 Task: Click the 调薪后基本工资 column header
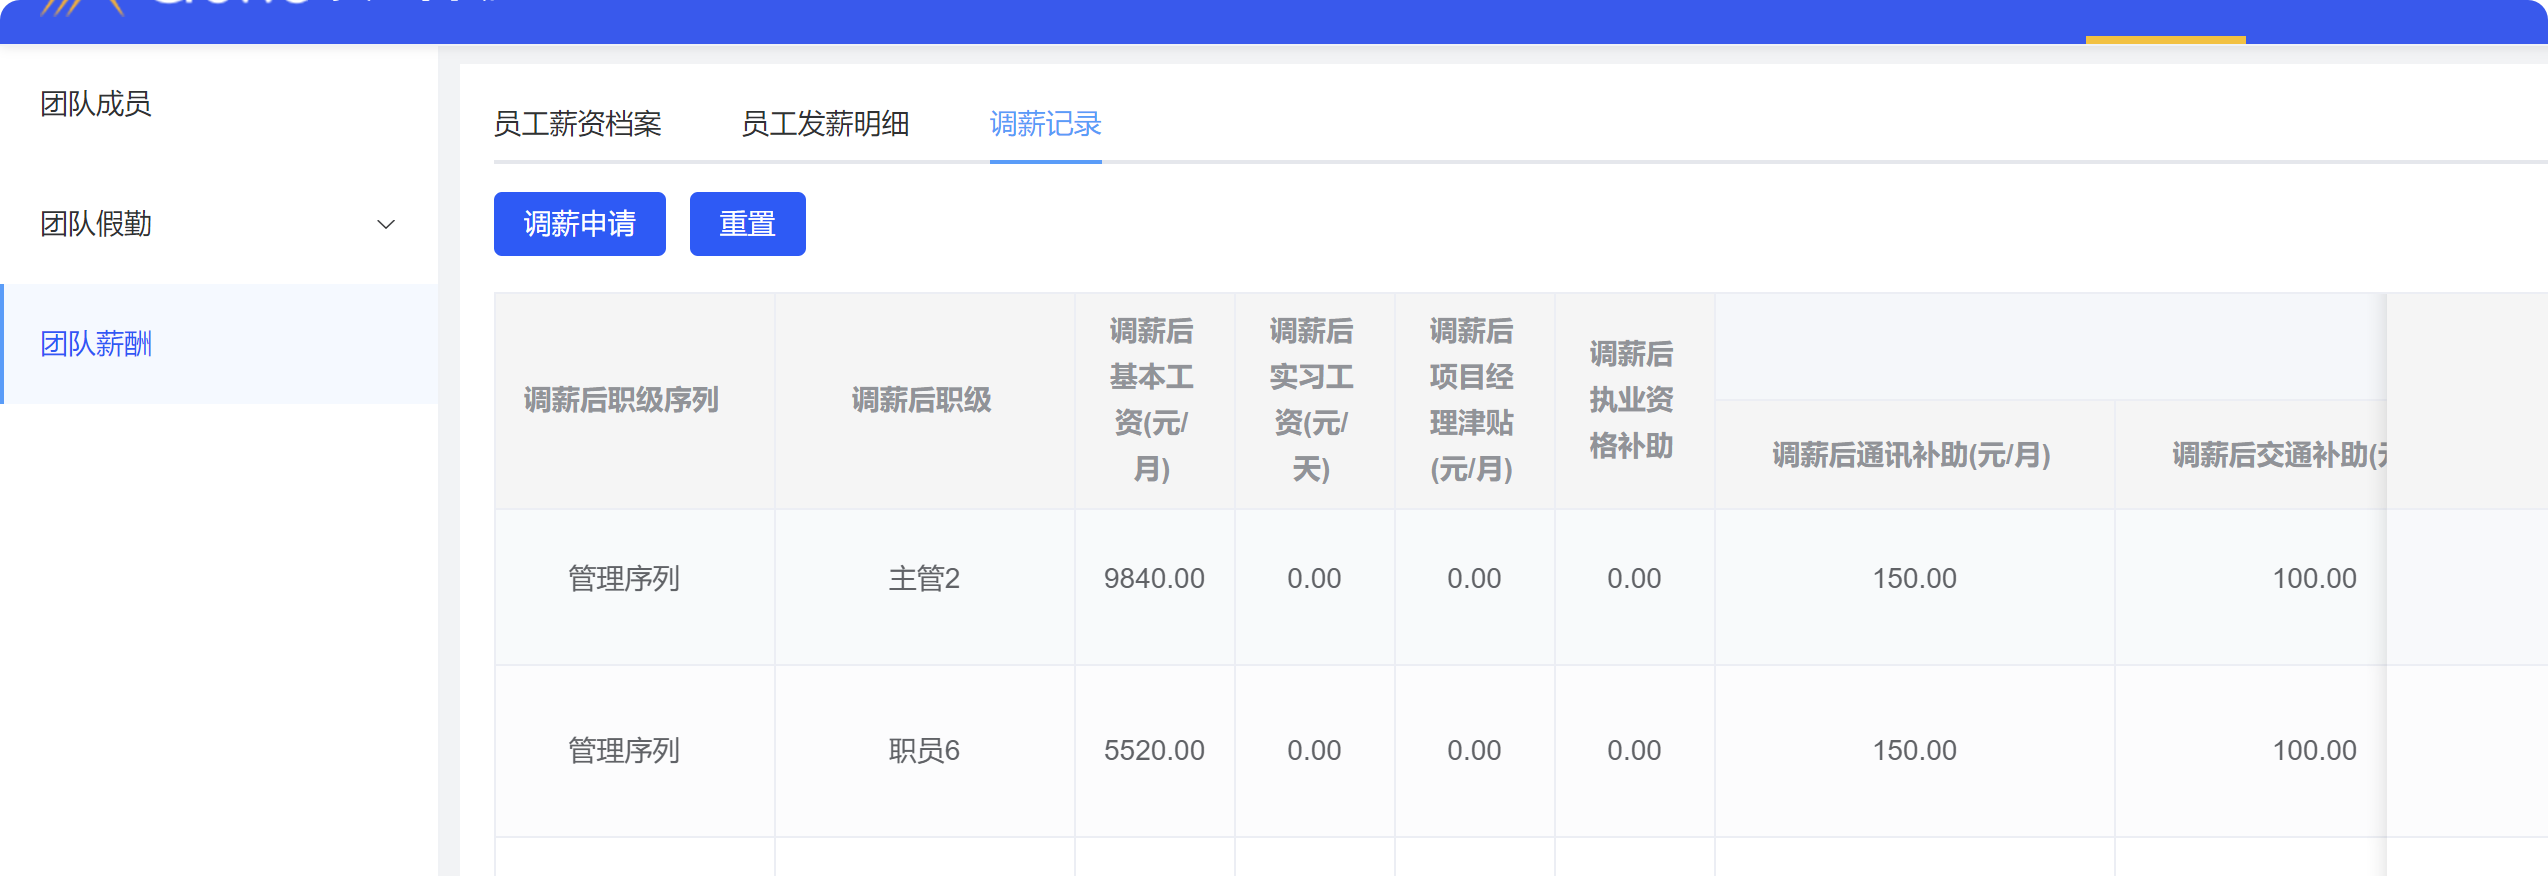coord(1152,400)
